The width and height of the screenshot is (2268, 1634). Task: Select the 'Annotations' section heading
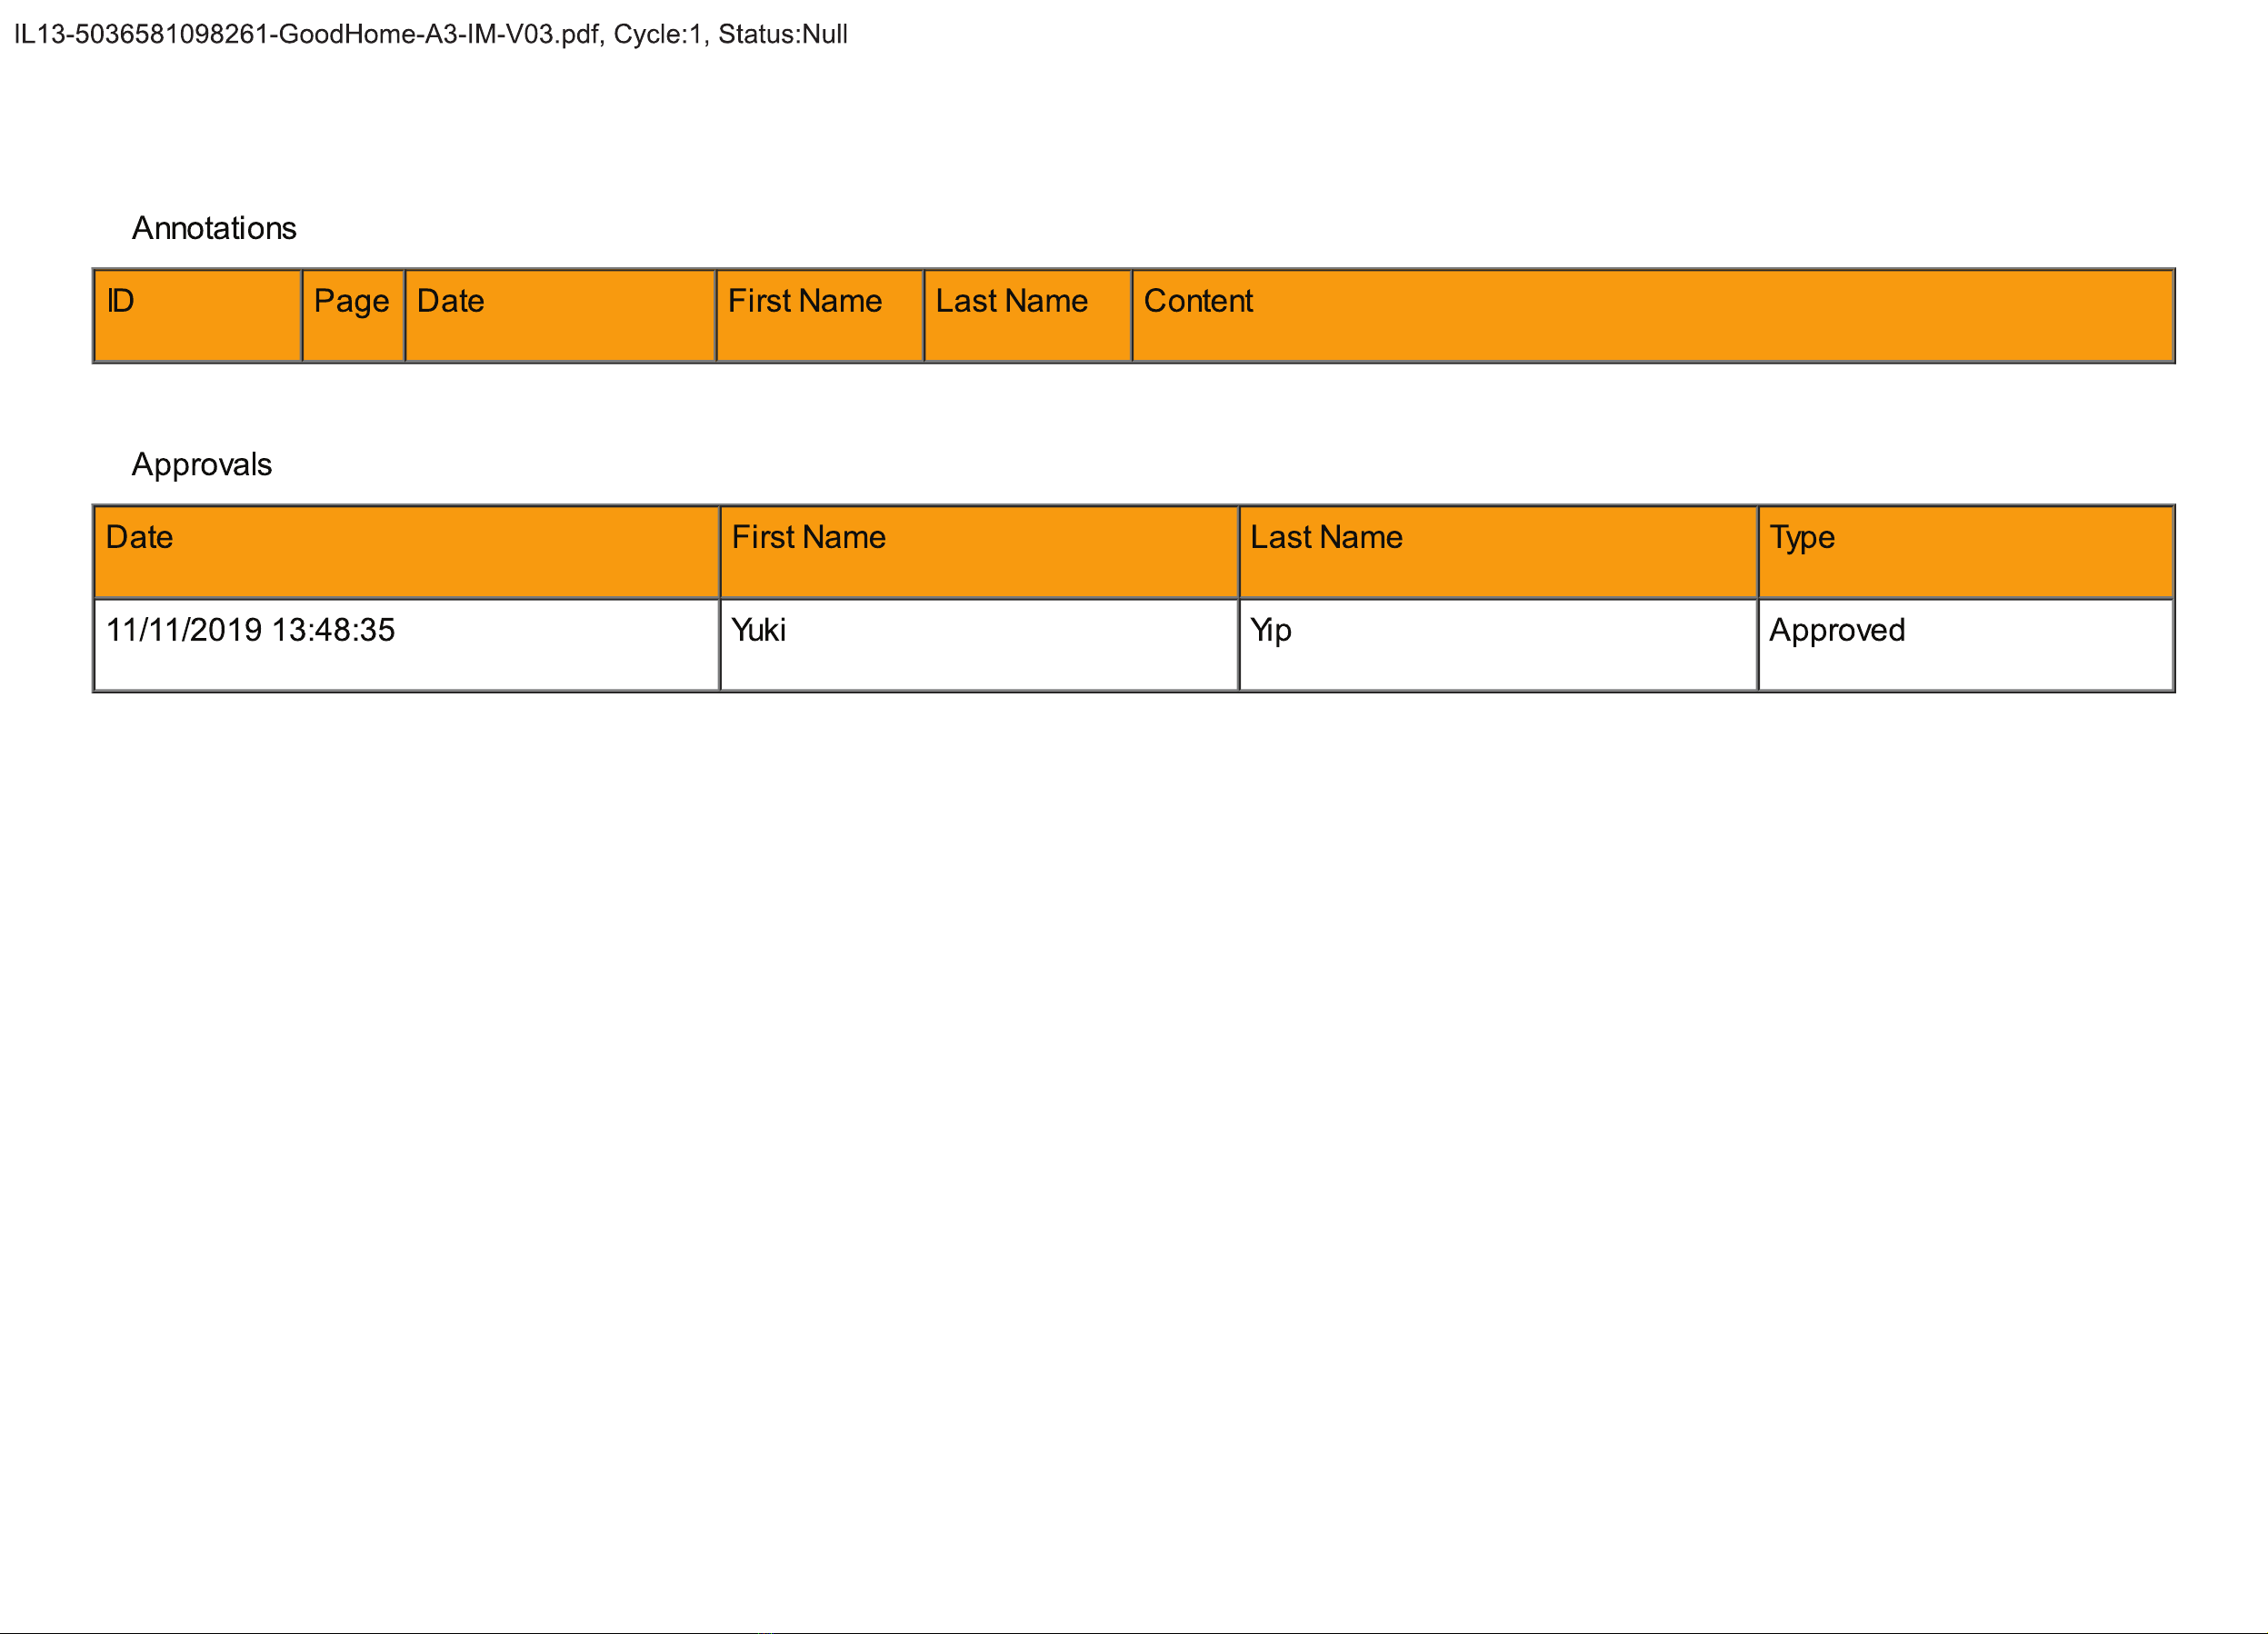pos(214,228)
